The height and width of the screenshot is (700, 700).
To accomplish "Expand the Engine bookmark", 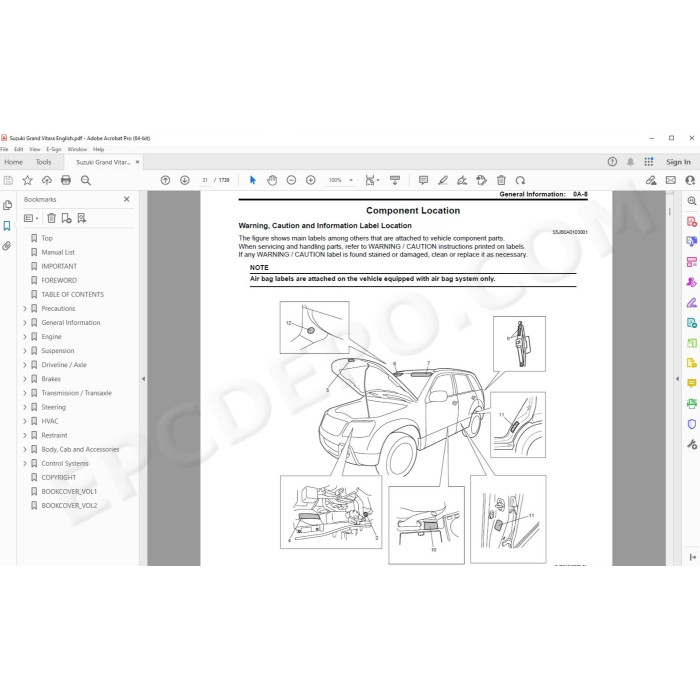I will coord(25,337).
